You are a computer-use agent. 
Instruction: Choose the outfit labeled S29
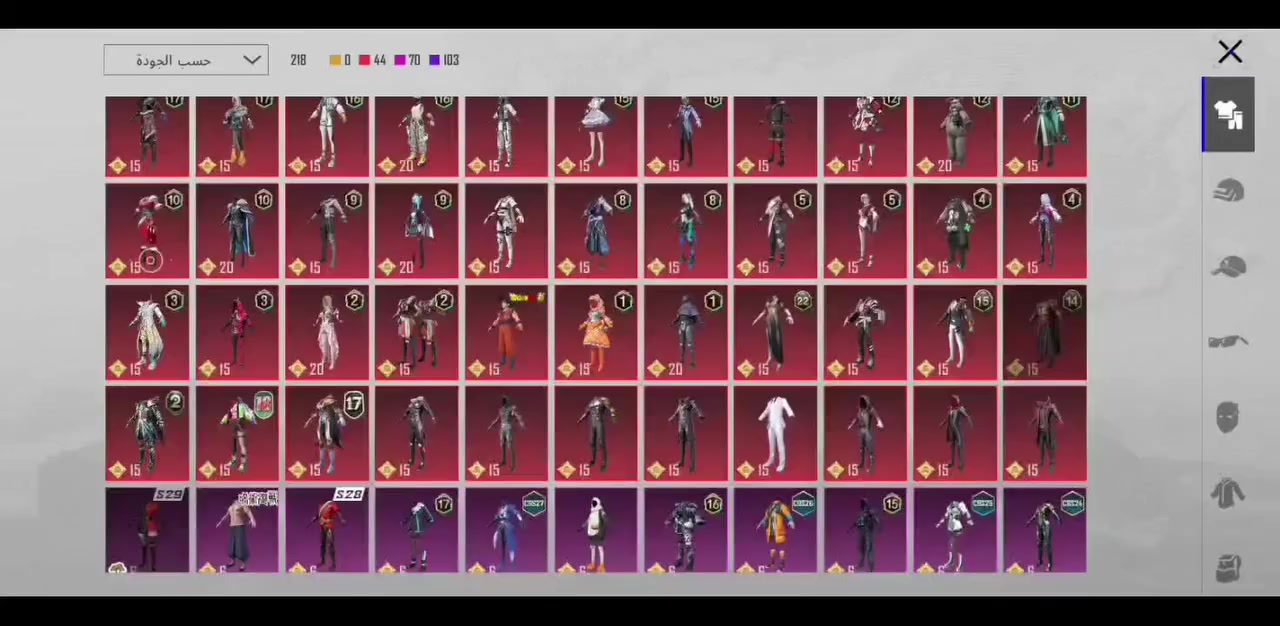147,530
